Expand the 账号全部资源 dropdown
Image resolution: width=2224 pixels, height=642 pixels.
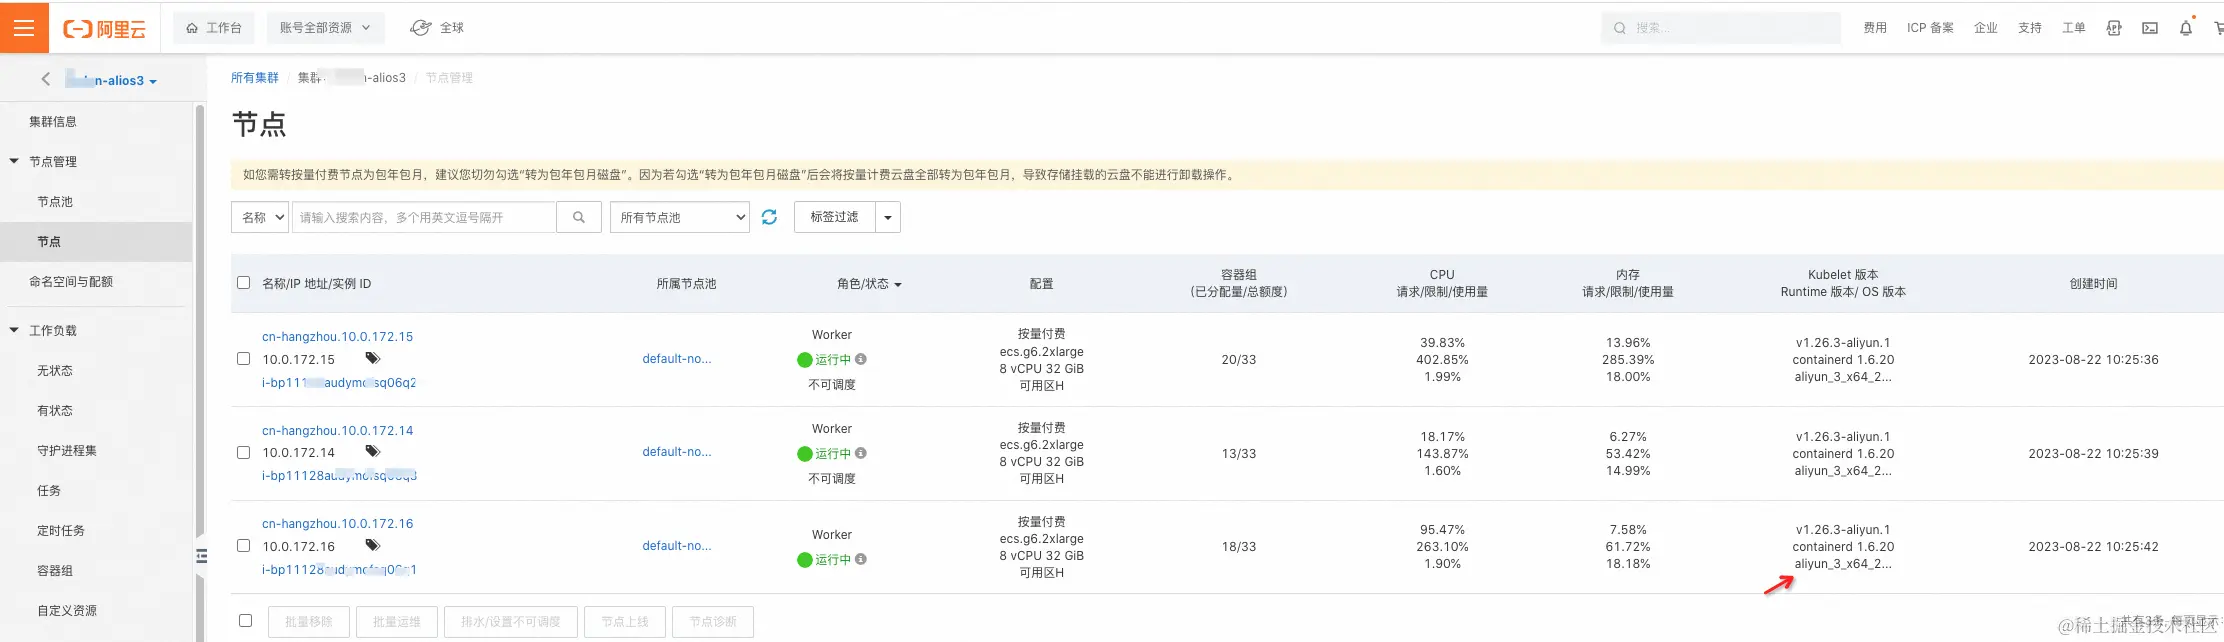pos(325,28)
